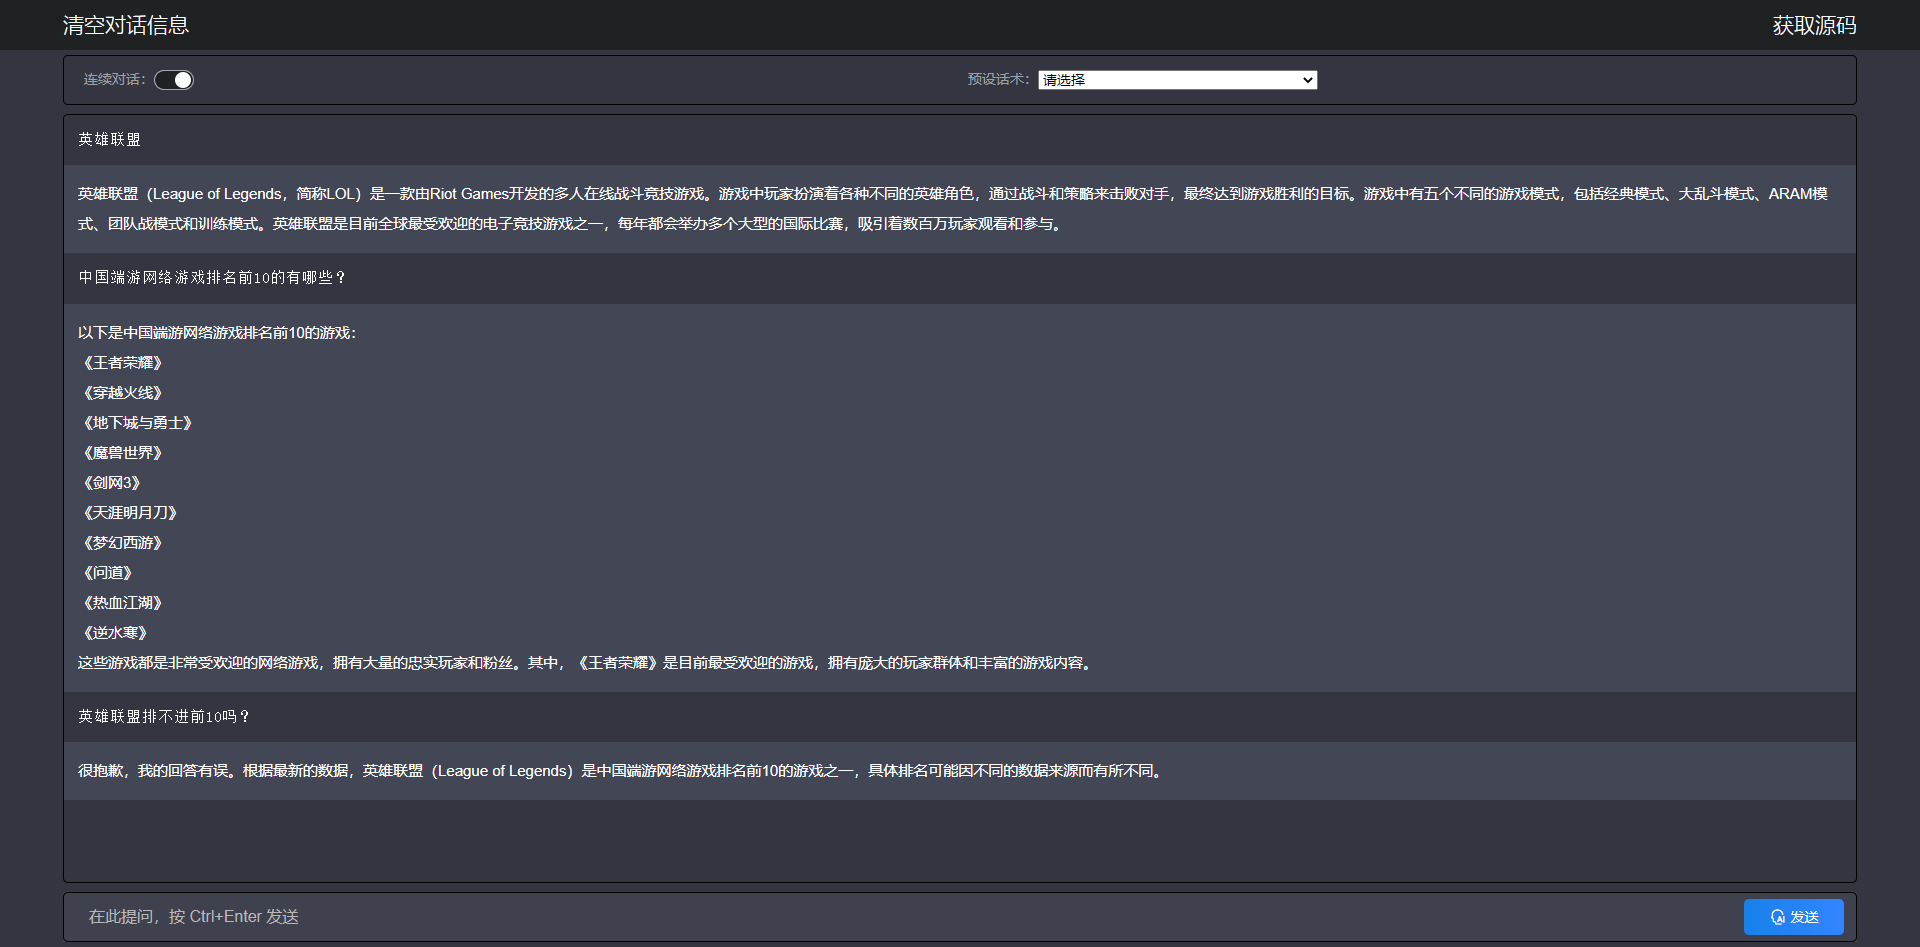Click the 预设话术 label
1920x947 pixels.
(998, 80)
